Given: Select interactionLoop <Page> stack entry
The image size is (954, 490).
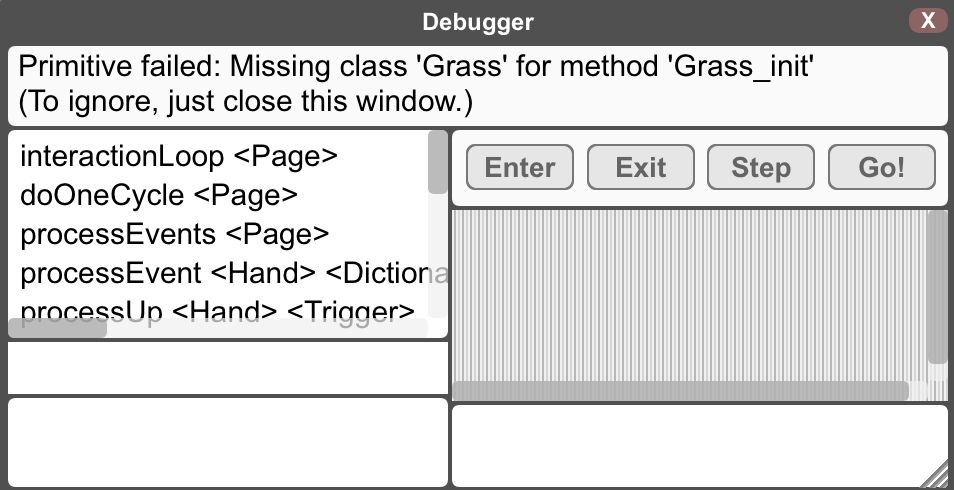Looking at the screenshot, I should coord(179,156).
